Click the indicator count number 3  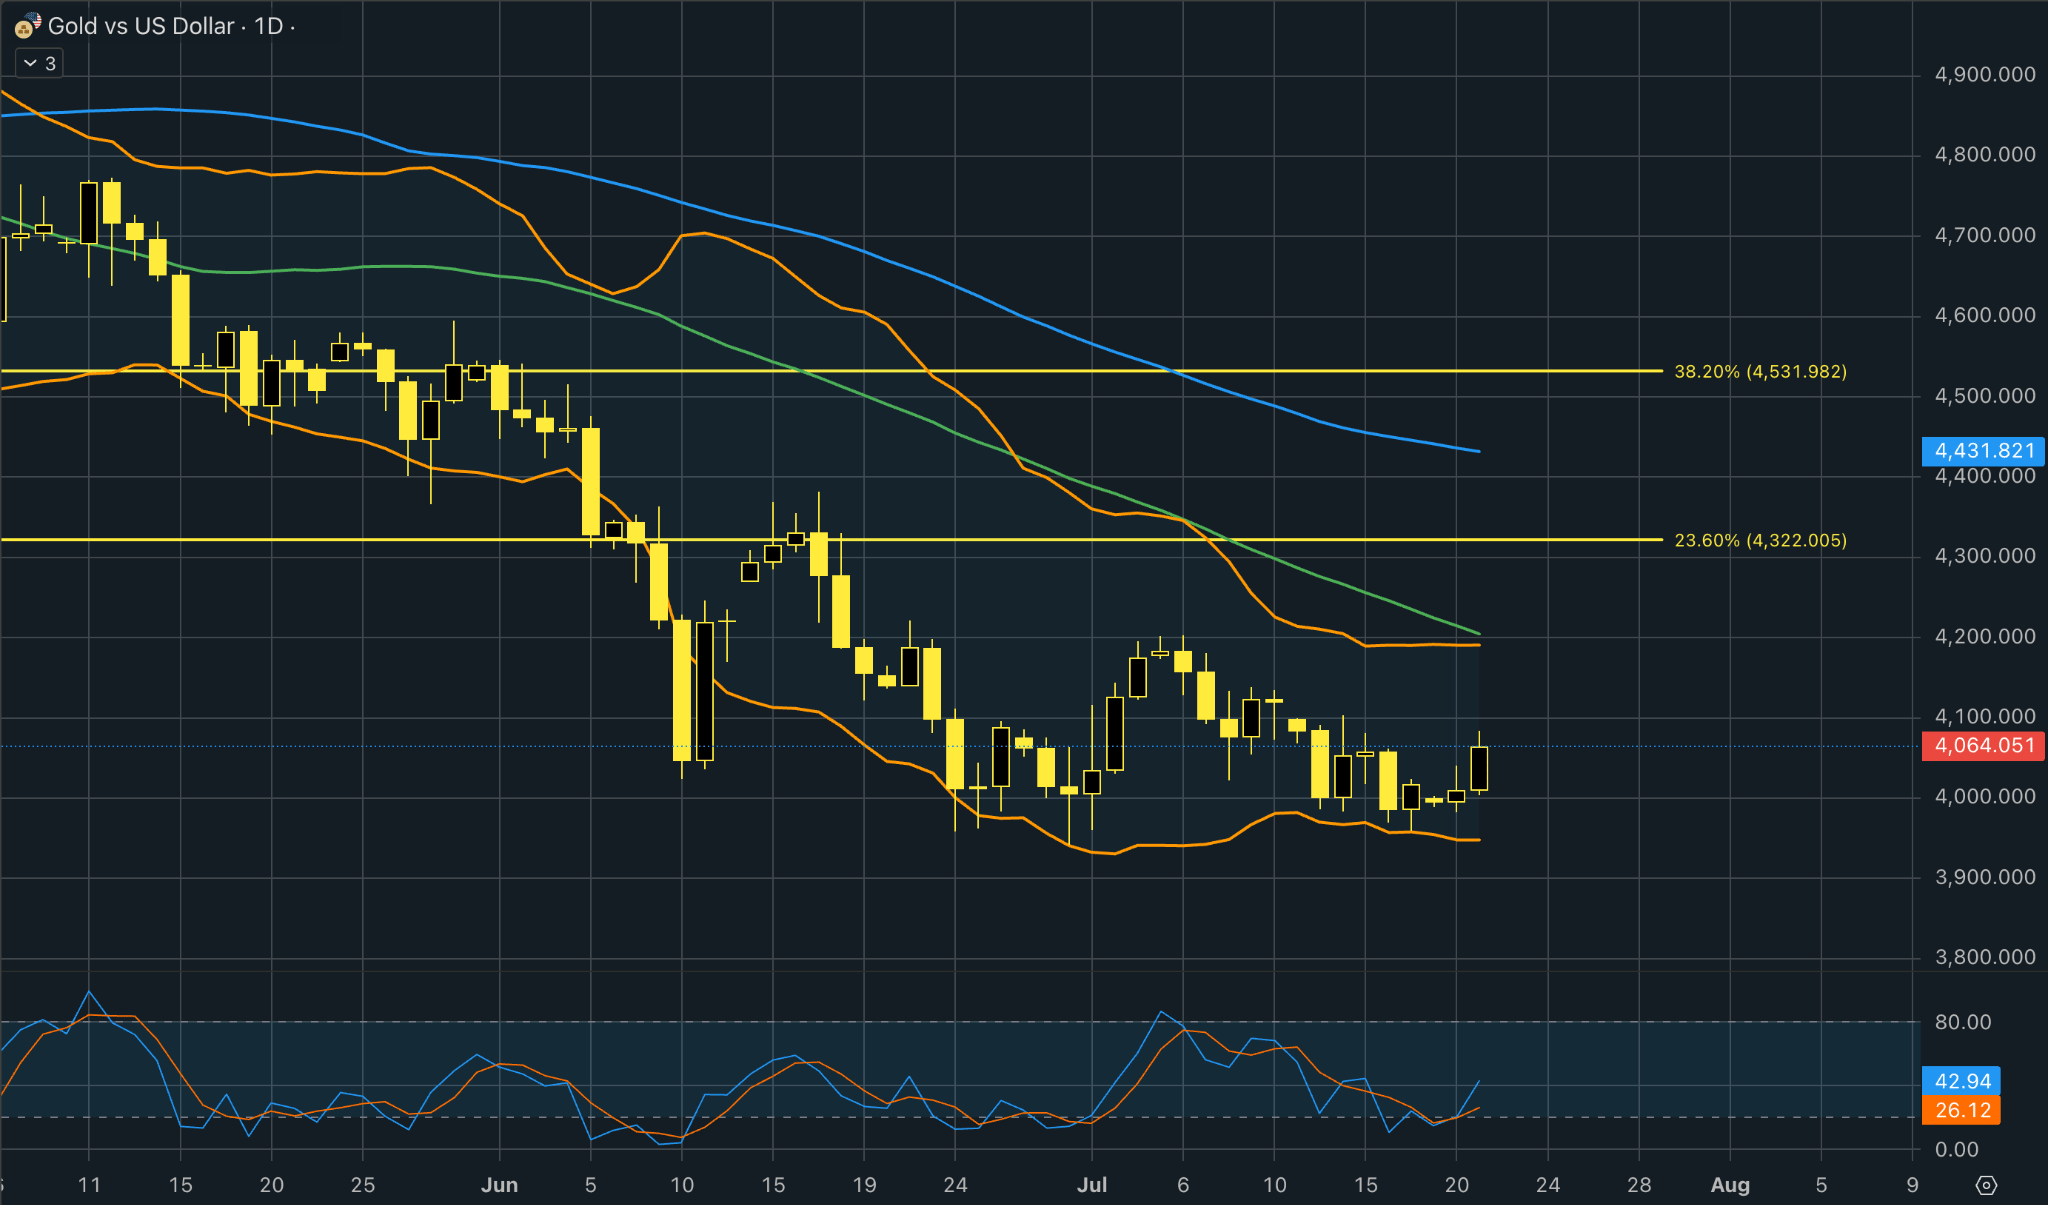51,63
